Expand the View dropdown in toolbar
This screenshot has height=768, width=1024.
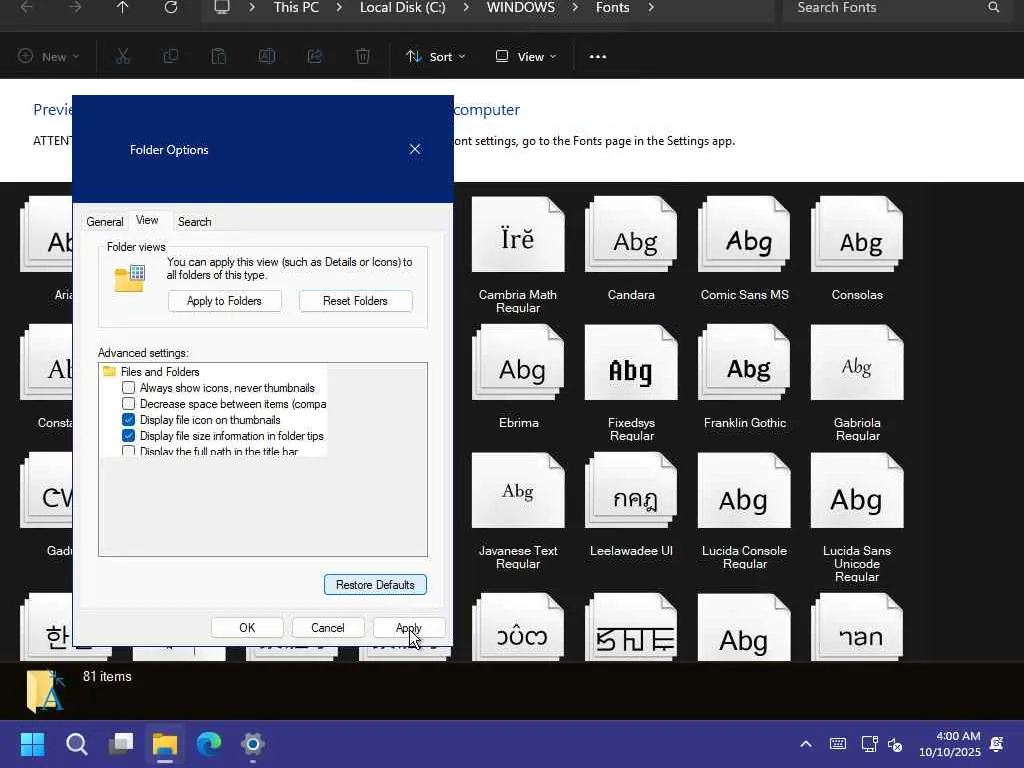coord(526,57)
